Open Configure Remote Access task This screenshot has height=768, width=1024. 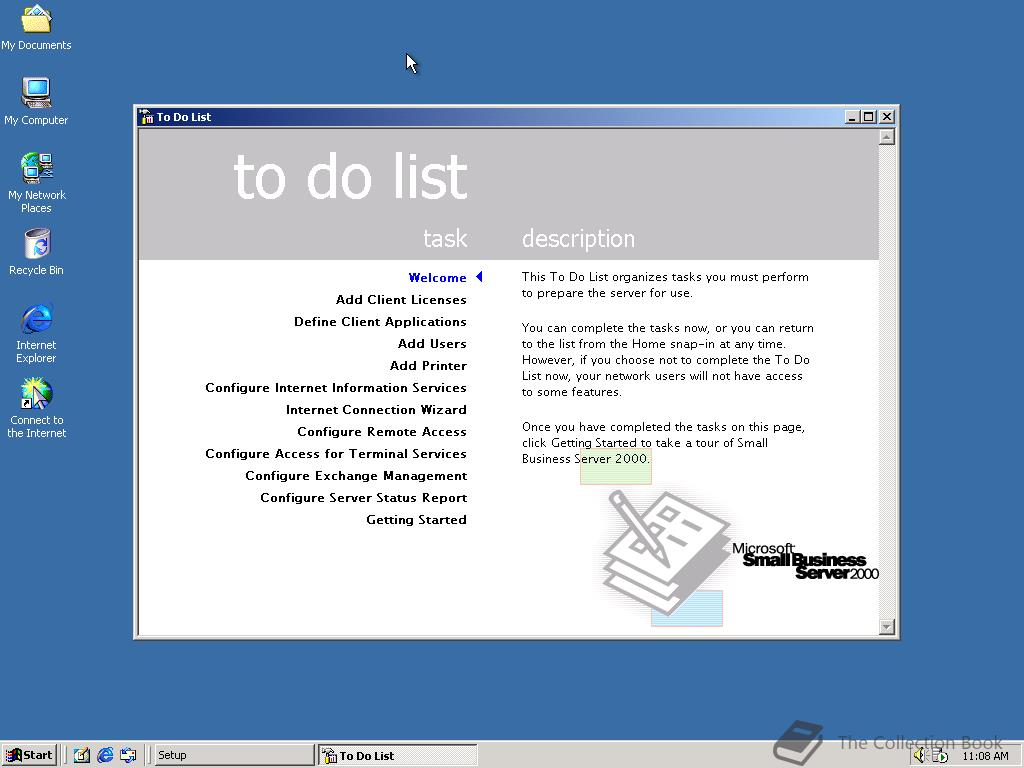tap(381, 432)
